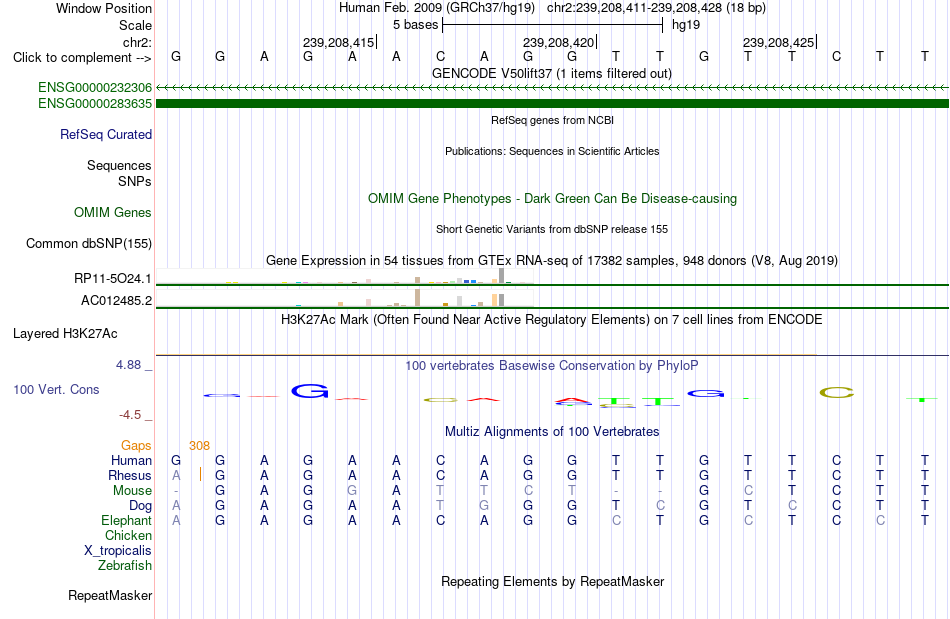Click the hg19 label beside scale bar
The image size is (950, 619).
686,25
